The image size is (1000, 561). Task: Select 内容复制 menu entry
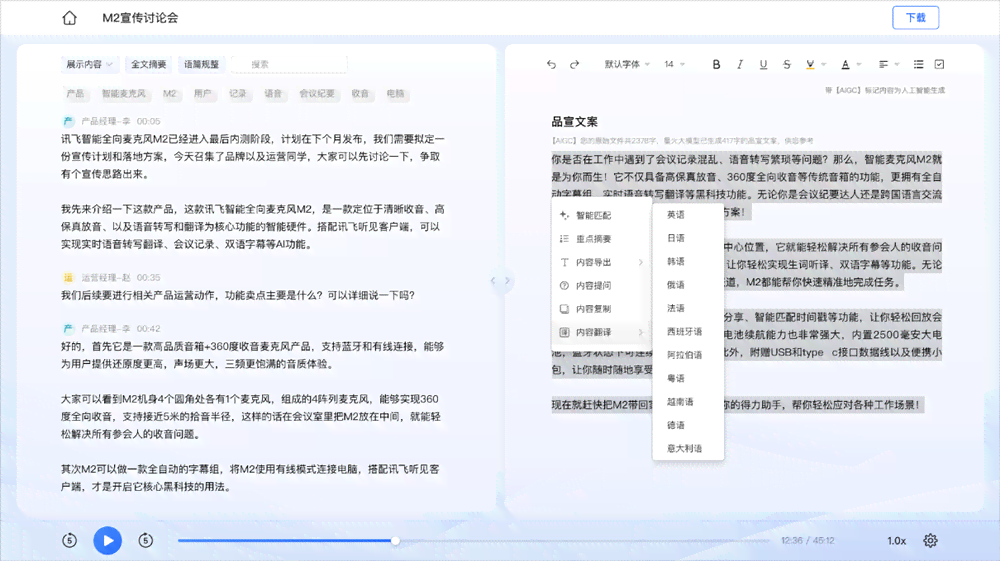click(x=601, y=309)
